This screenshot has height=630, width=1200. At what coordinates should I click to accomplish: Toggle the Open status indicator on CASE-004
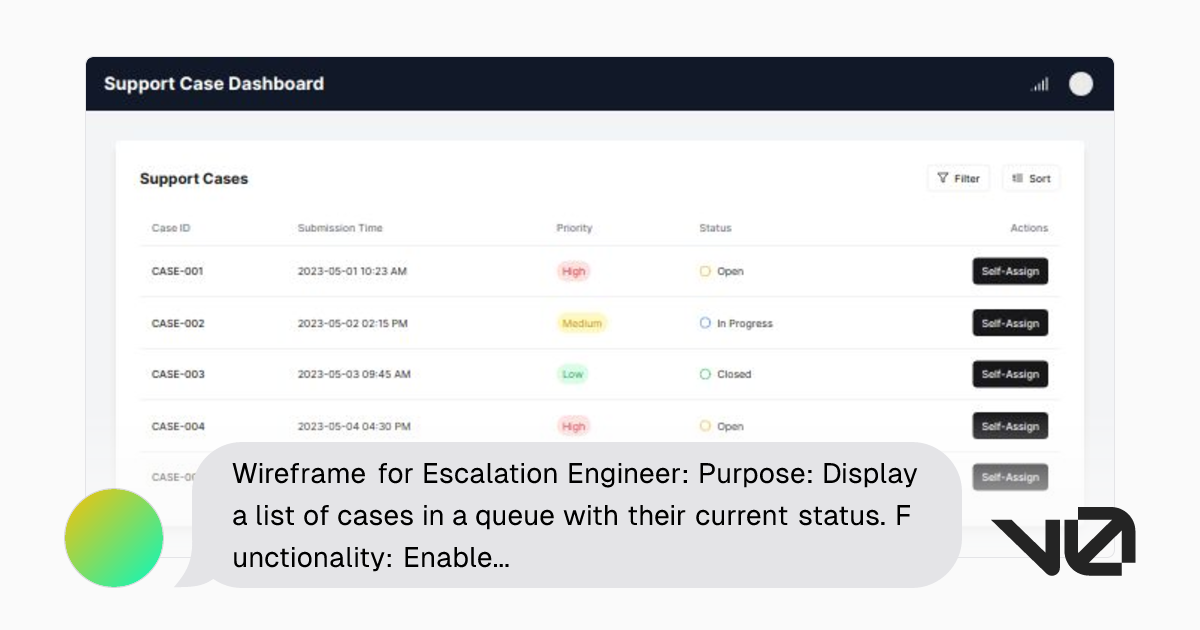[704, 426]
